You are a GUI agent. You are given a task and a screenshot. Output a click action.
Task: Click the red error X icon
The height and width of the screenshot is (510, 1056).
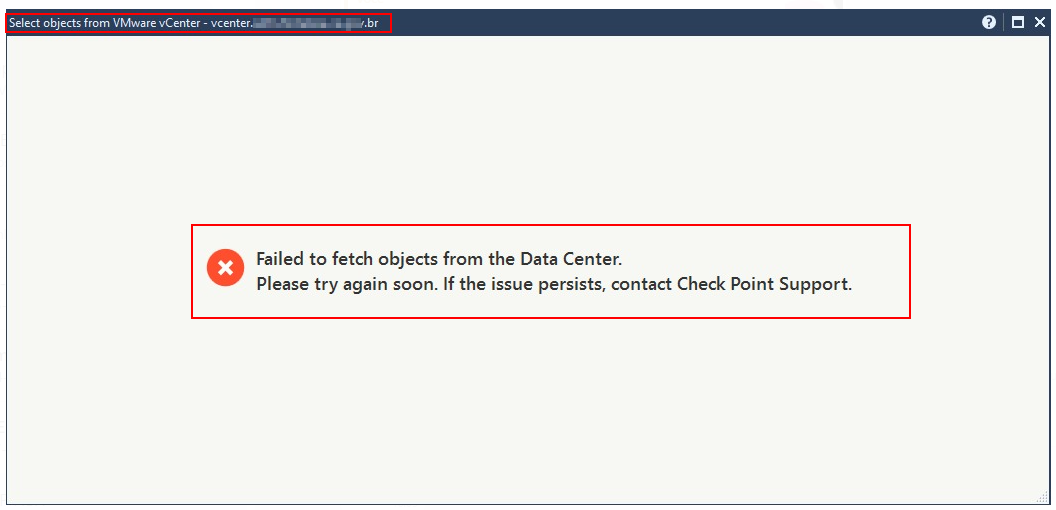point(225,268)
